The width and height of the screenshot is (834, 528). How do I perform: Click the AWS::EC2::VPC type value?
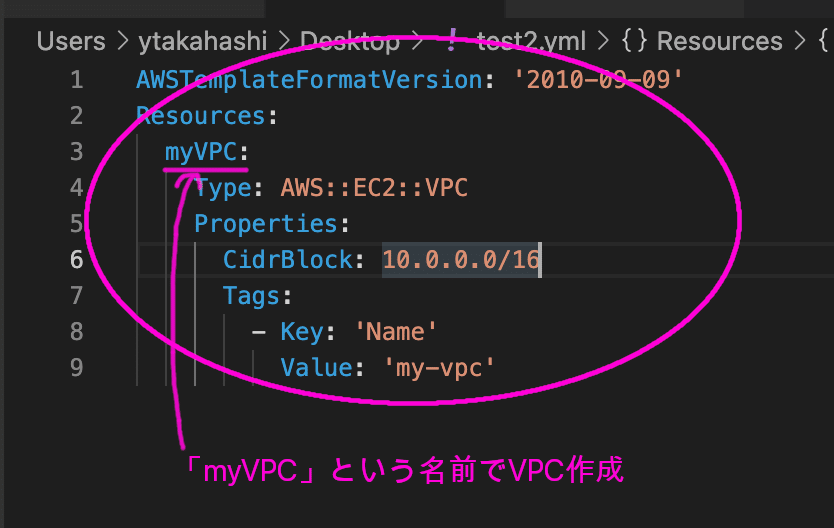[x=374, y=188]
